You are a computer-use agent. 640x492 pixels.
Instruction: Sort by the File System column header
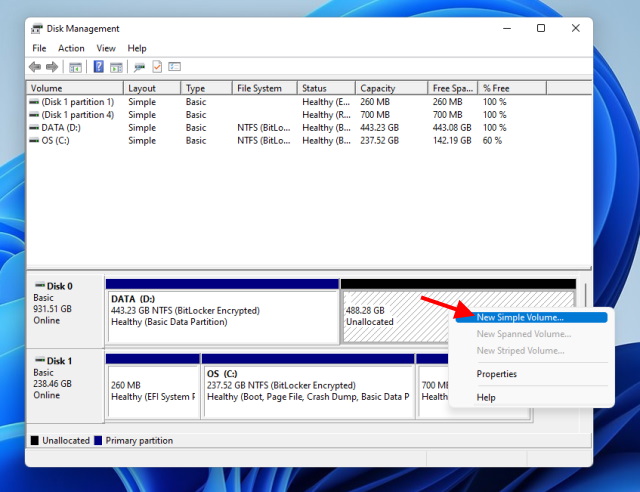tap(264, 88)
